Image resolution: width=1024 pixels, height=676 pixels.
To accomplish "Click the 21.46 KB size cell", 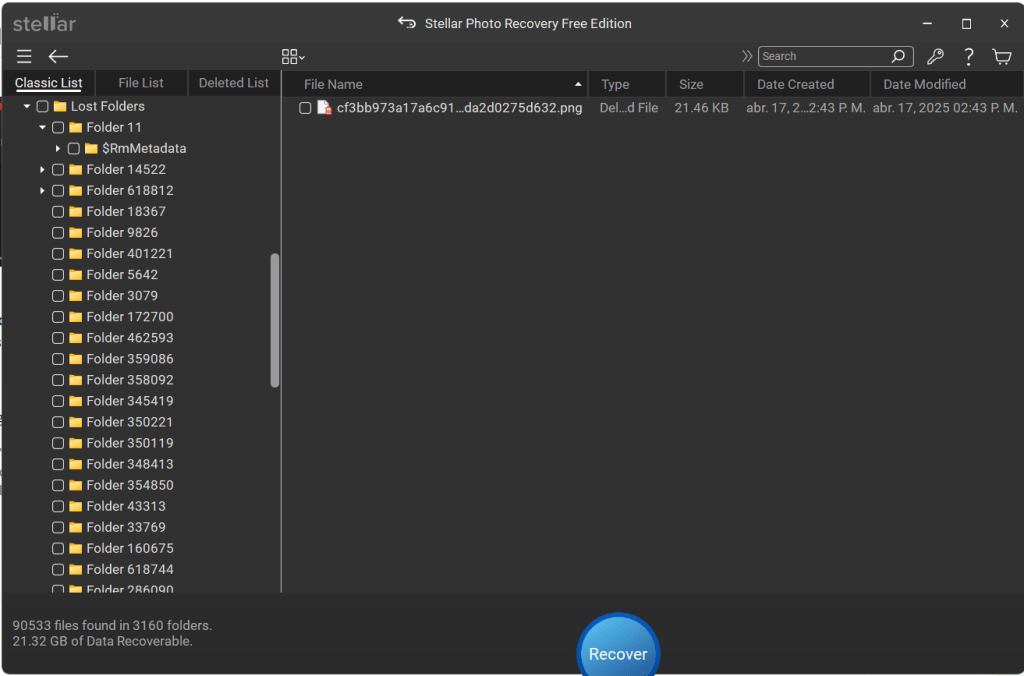I will (701, 108).
